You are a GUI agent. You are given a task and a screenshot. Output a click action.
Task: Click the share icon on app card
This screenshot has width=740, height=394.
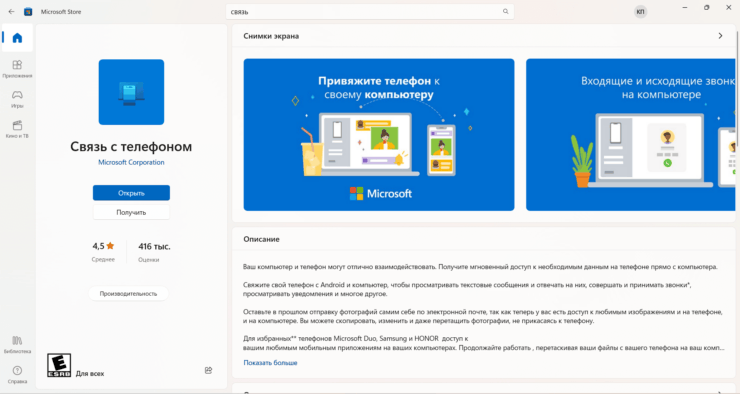click(x=208, y=370)
